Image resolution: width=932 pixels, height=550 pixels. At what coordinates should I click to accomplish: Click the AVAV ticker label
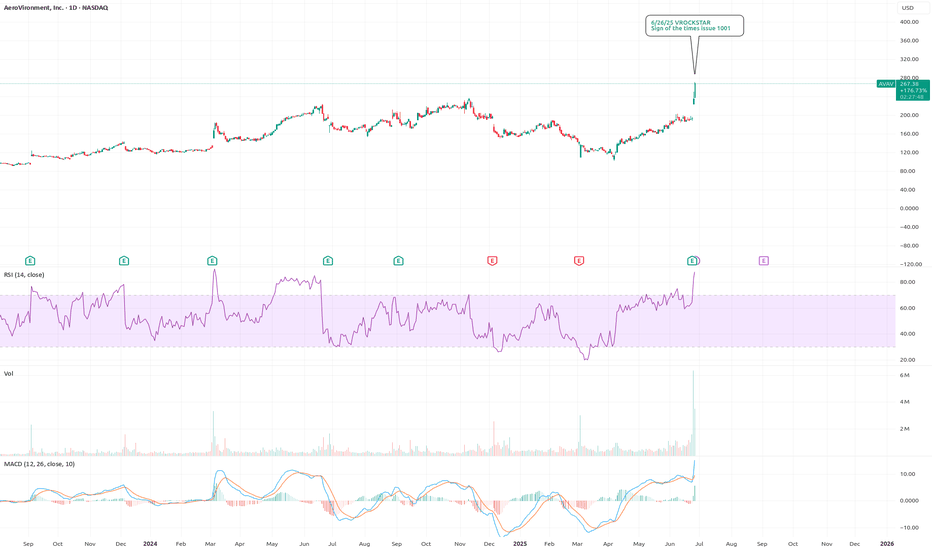[x=886, y=84]
